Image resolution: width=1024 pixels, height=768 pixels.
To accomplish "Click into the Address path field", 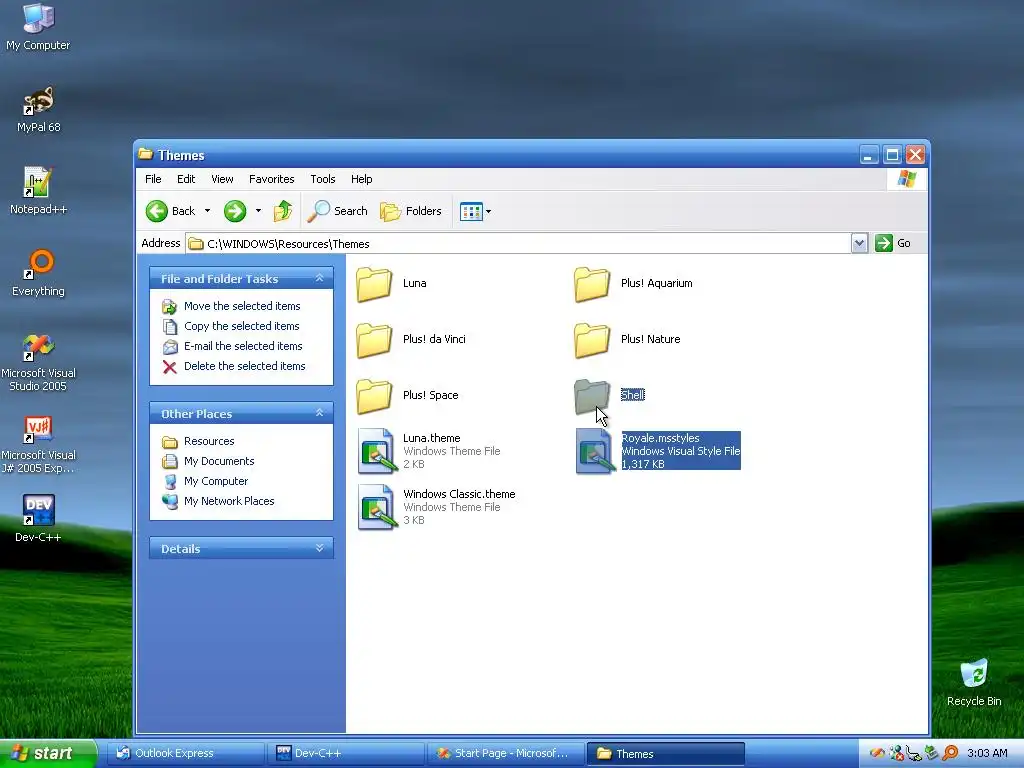I will click(519, 244).
